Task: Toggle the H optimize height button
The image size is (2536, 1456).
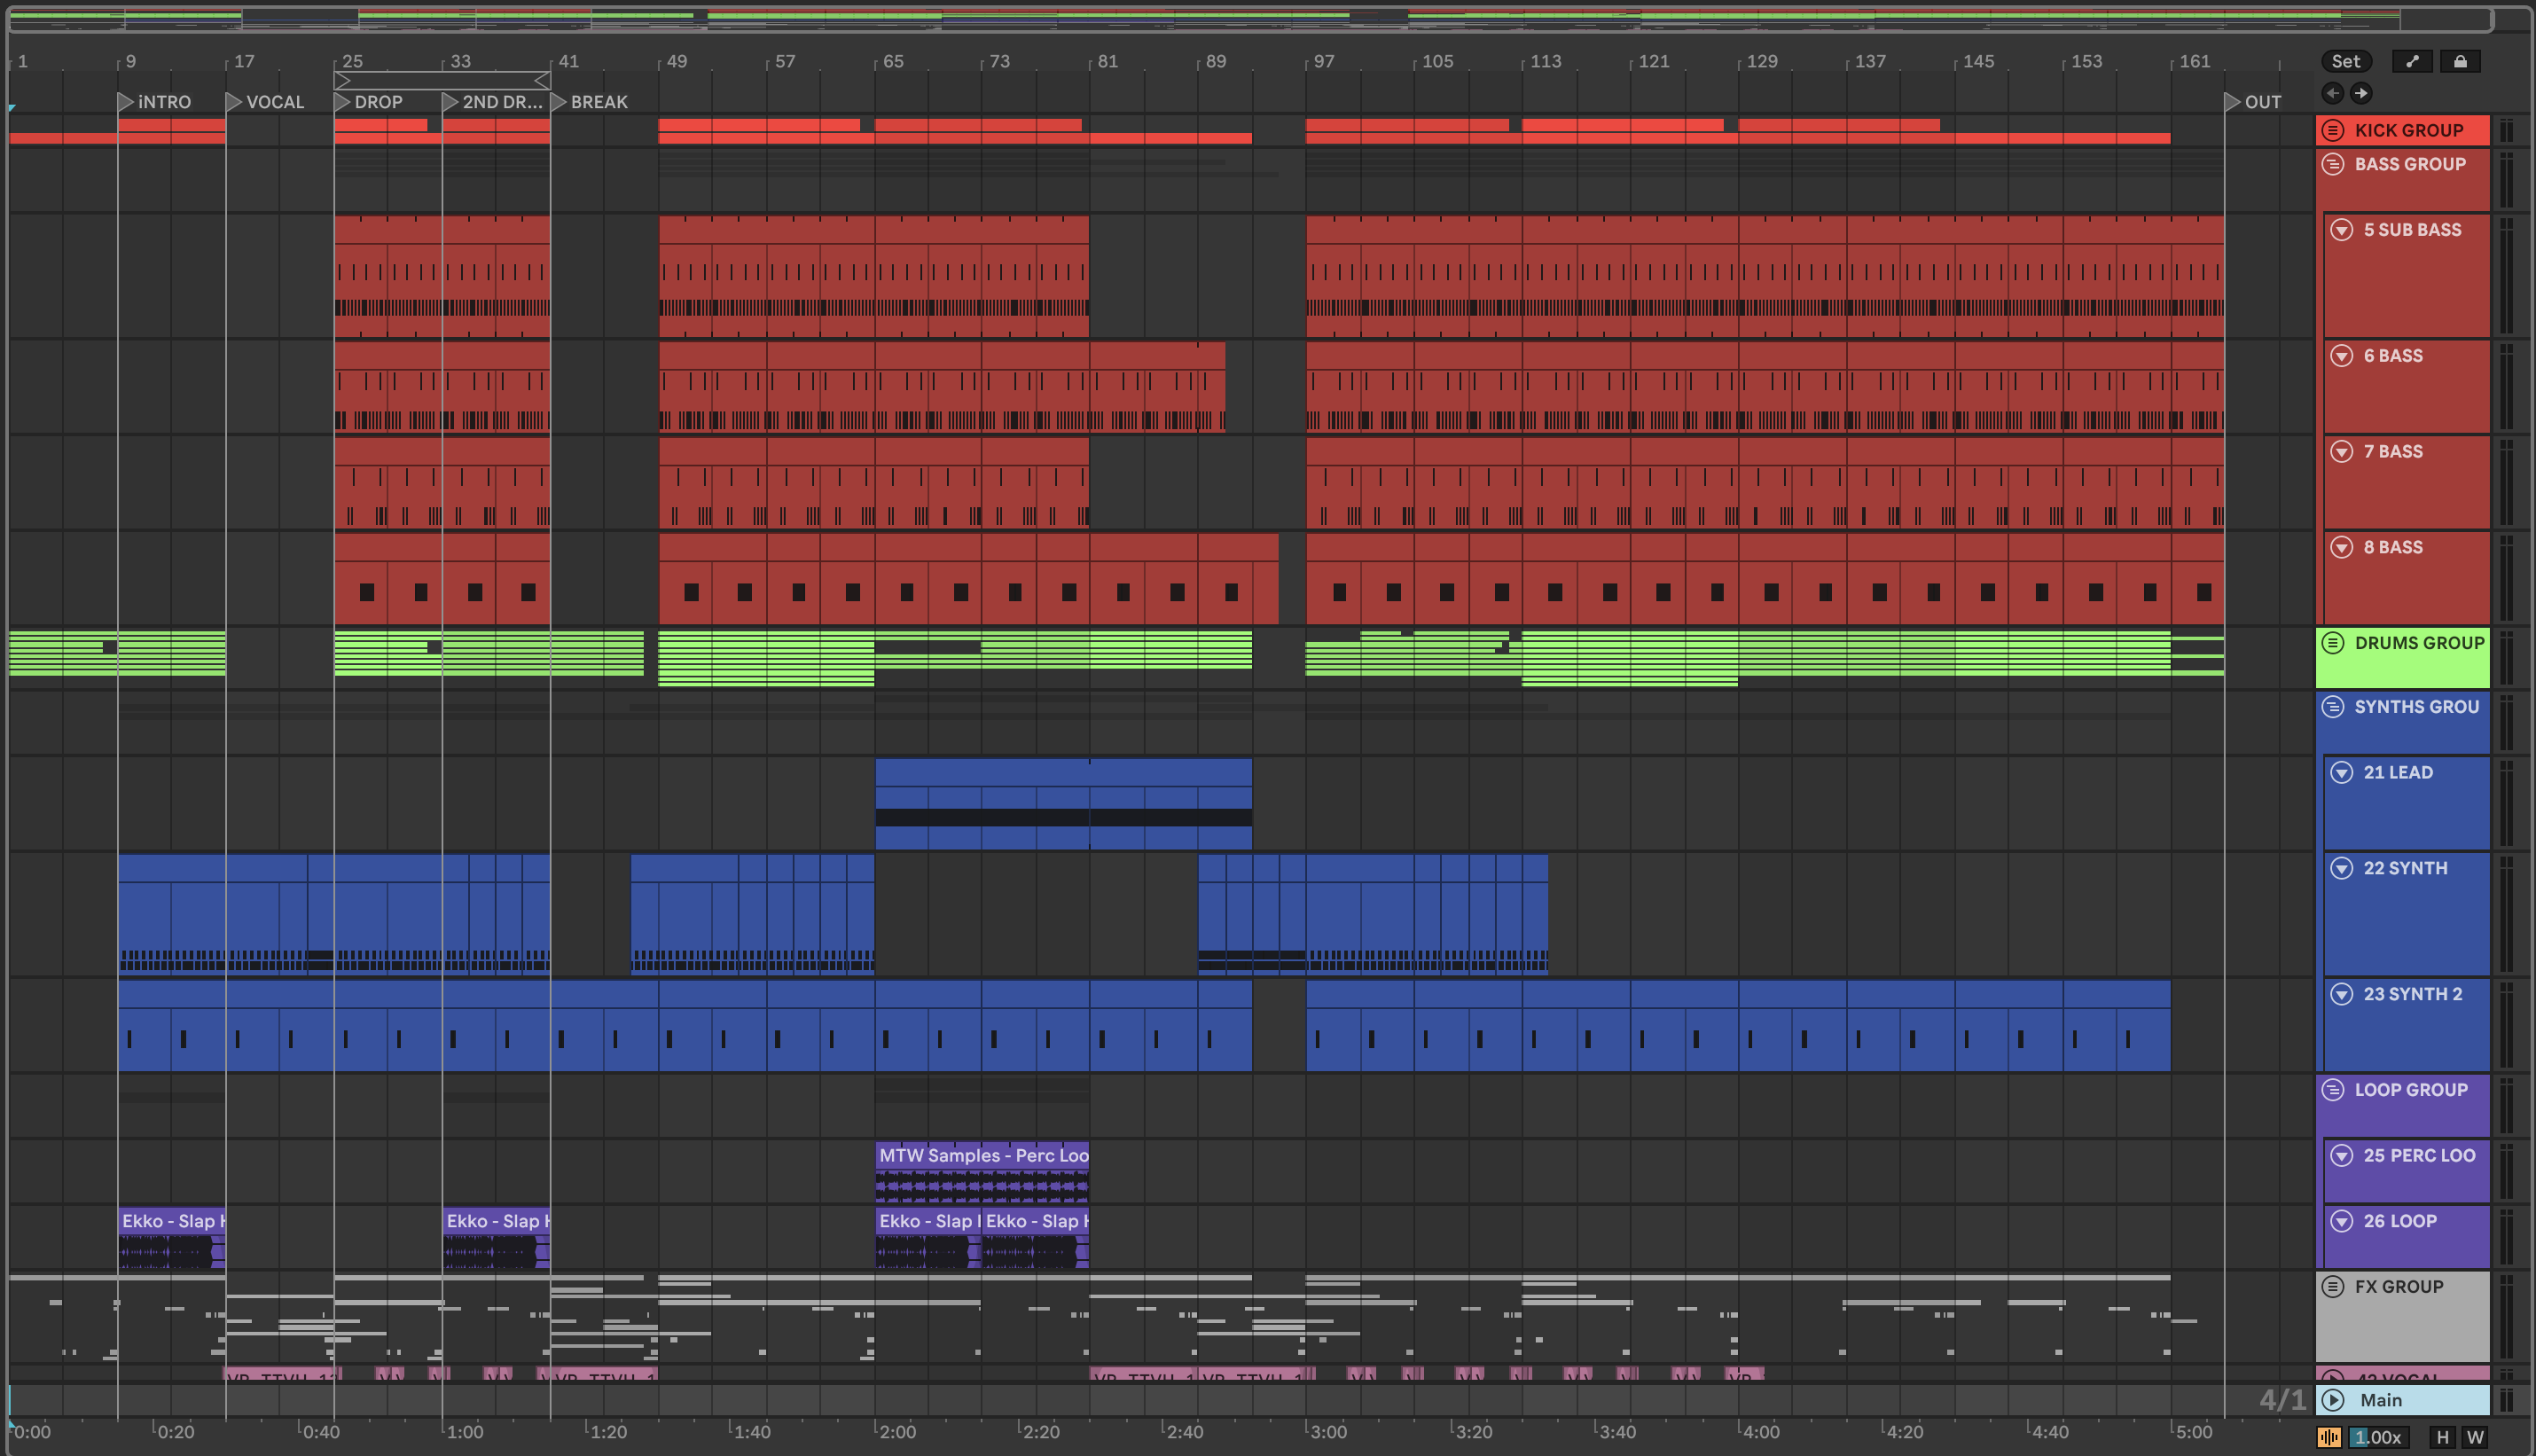Action: 2443,1437
